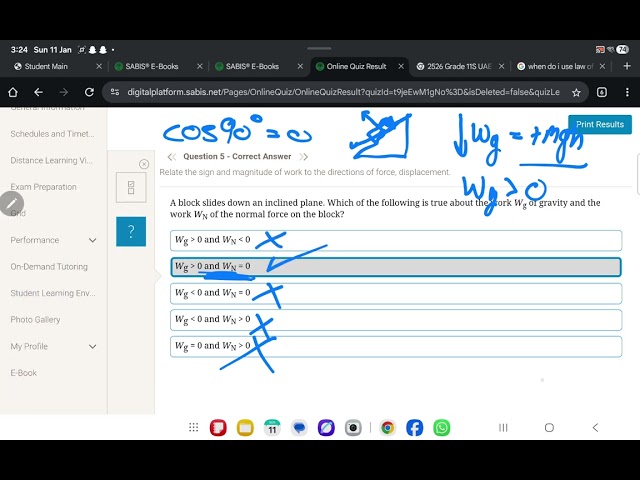Click the floating pencil annotation icon
Image resolution: width=640 pixels, height=480 pixels.
pos(14,203)
